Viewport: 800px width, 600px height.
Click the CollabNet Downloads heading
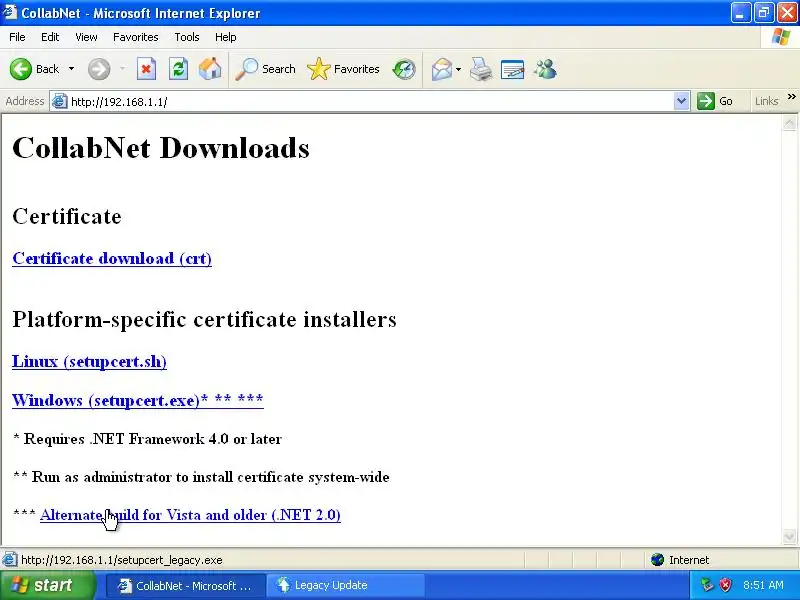click(x=161, y=148)
